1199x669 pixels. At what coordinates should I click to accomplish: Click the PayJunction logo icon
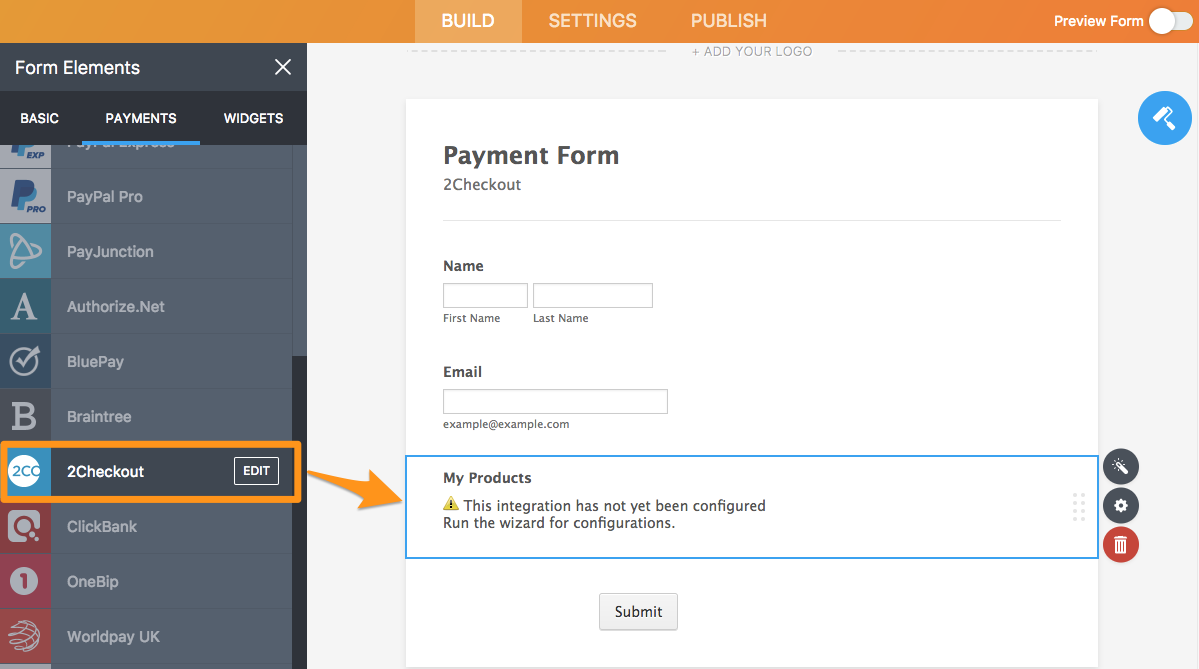tap(25, 252)
